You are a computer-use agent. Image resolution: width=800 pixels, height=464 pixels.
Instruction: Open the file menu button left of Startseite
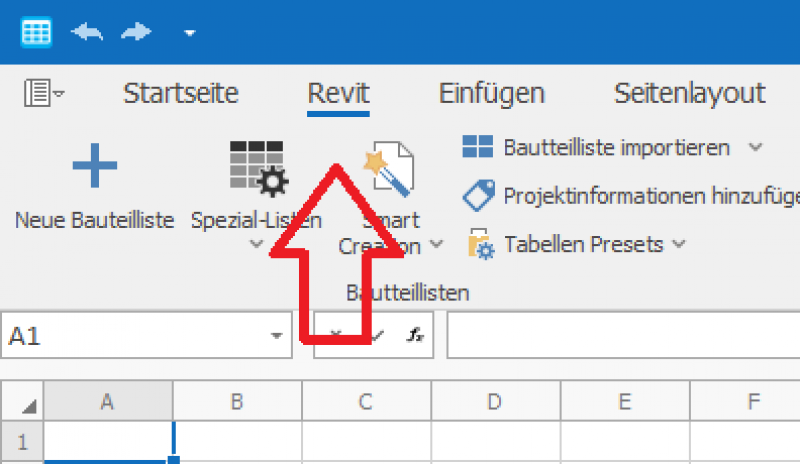[43, 94]
